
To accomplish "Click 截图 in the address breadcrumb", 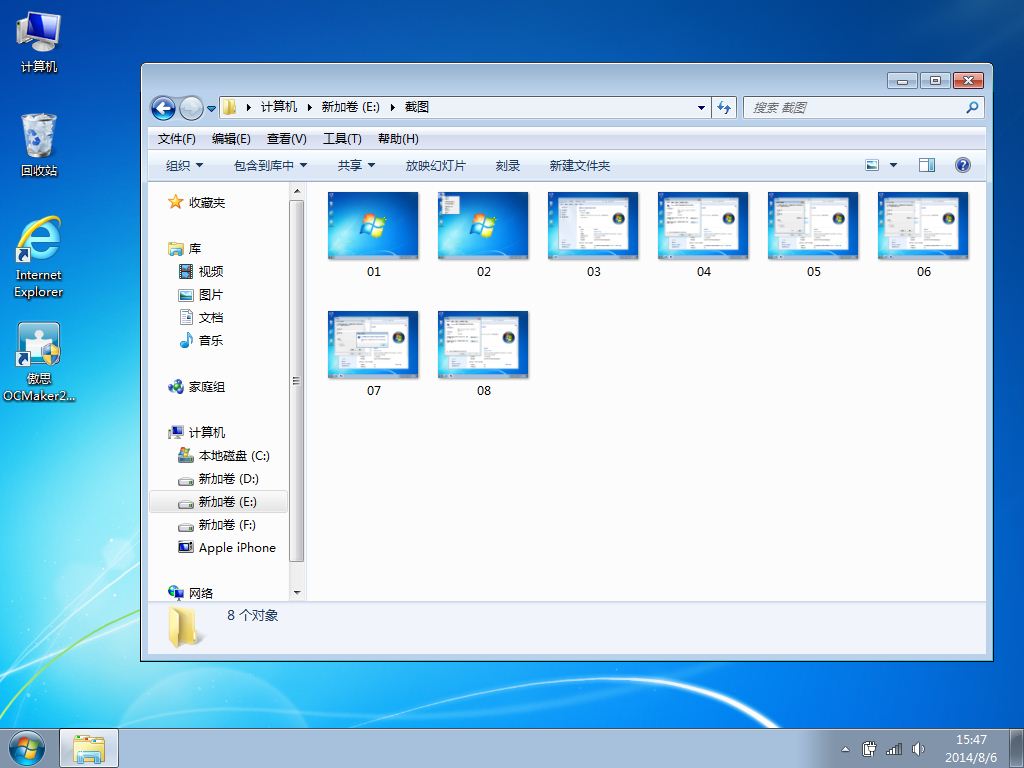I will (x=417, y=107).
